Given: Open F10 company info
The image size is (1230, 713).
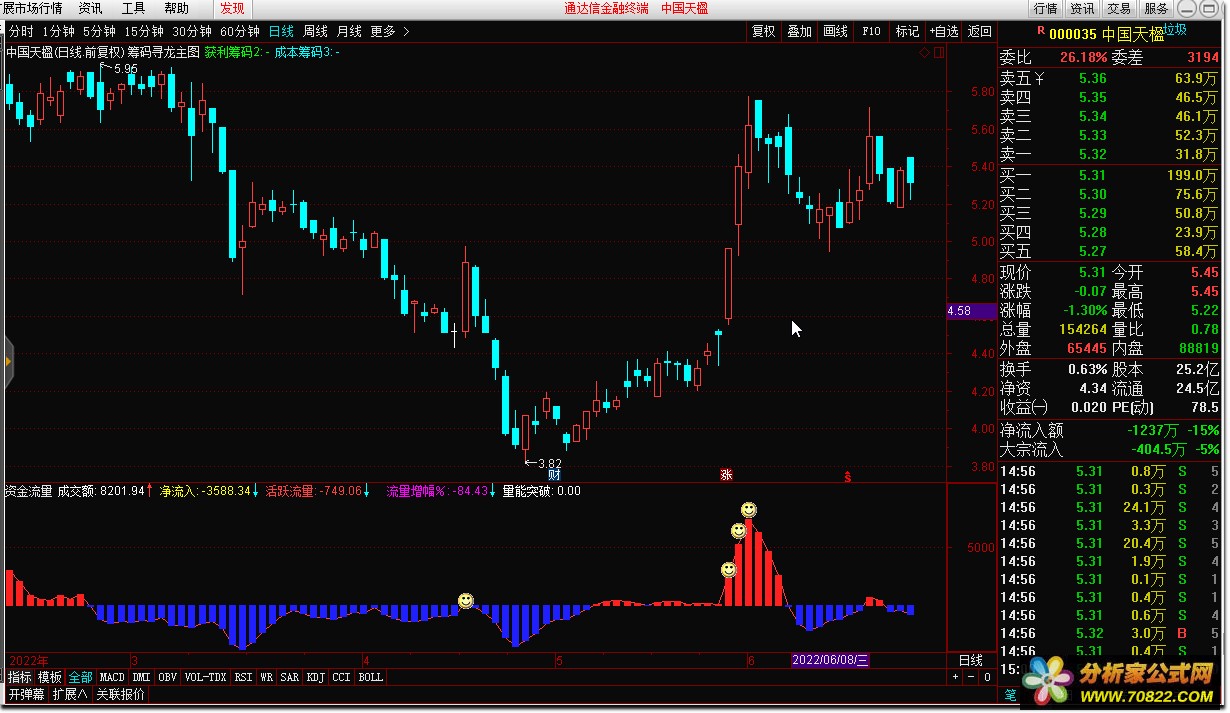Looking at the screenshot, I should click(x=871, y=31).
